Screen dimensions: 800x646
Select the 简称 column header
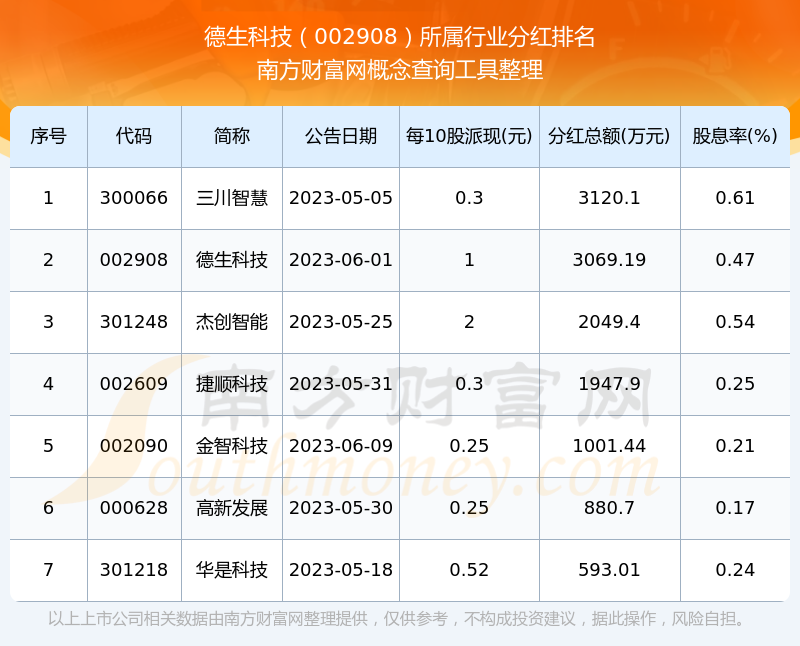(x=232, y=136)
